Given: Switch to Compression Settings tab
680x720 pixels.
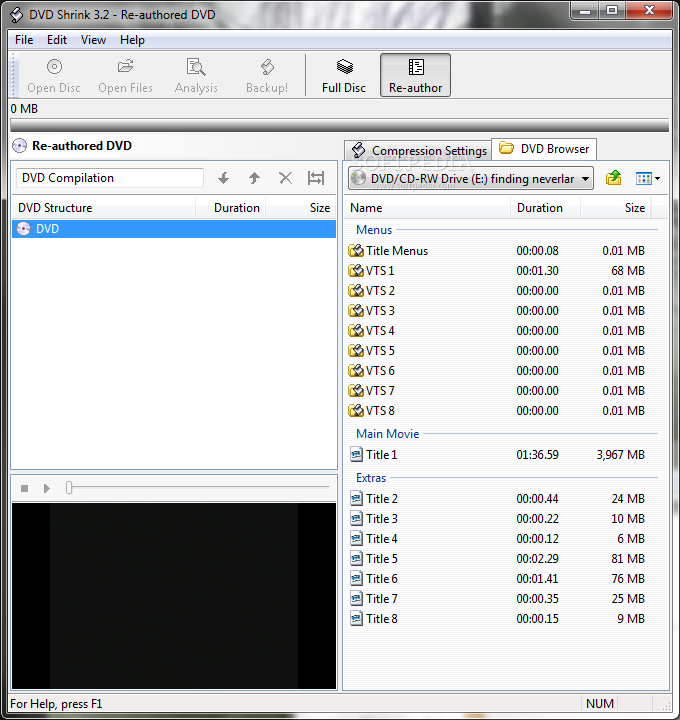Looking at the screenshot, I should 418,151.
